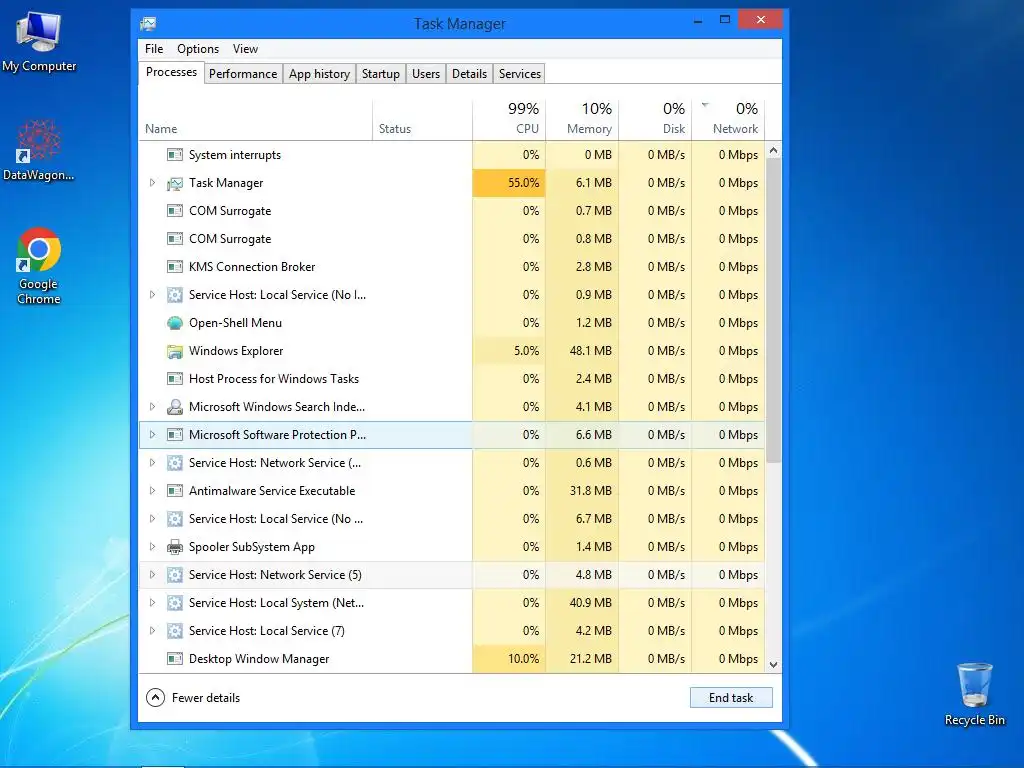Viewport: 1024px width, 768px height.
Task: Select the Open-Shell Menu process
Action: pos(452,323)
